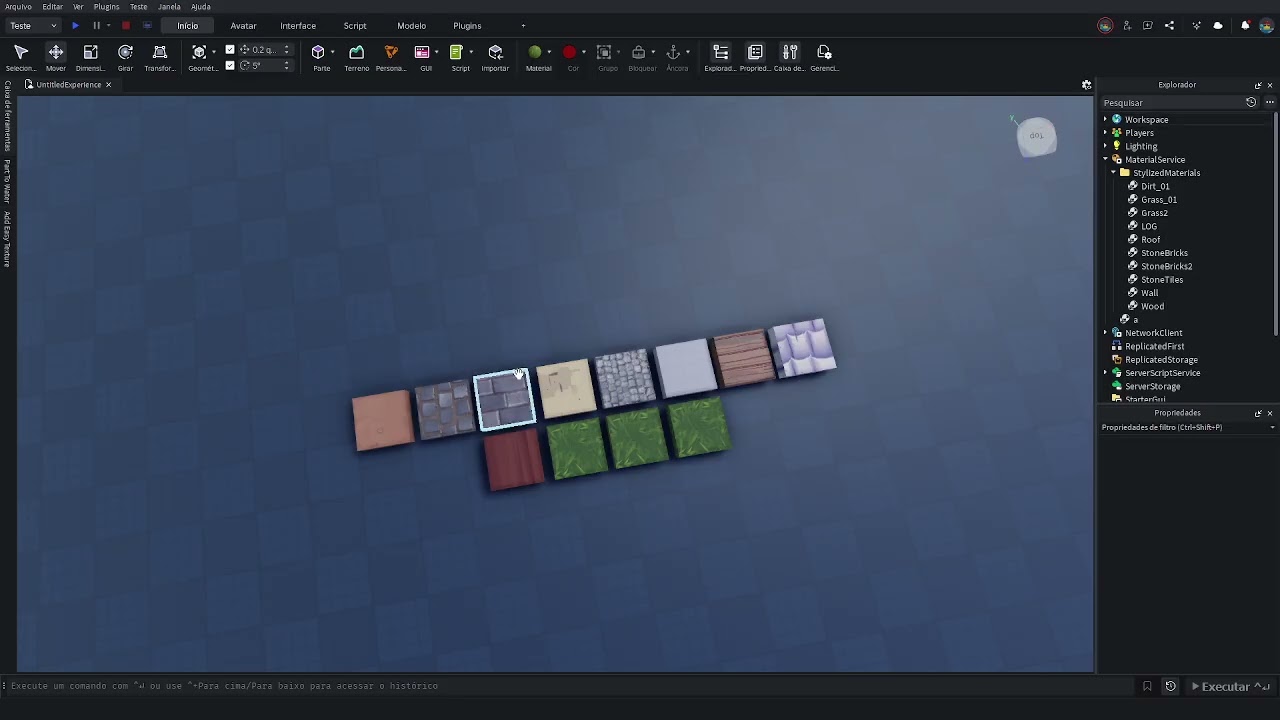
Task: Collapse the StylizedMaterials folder
Action: point(1113,172)
